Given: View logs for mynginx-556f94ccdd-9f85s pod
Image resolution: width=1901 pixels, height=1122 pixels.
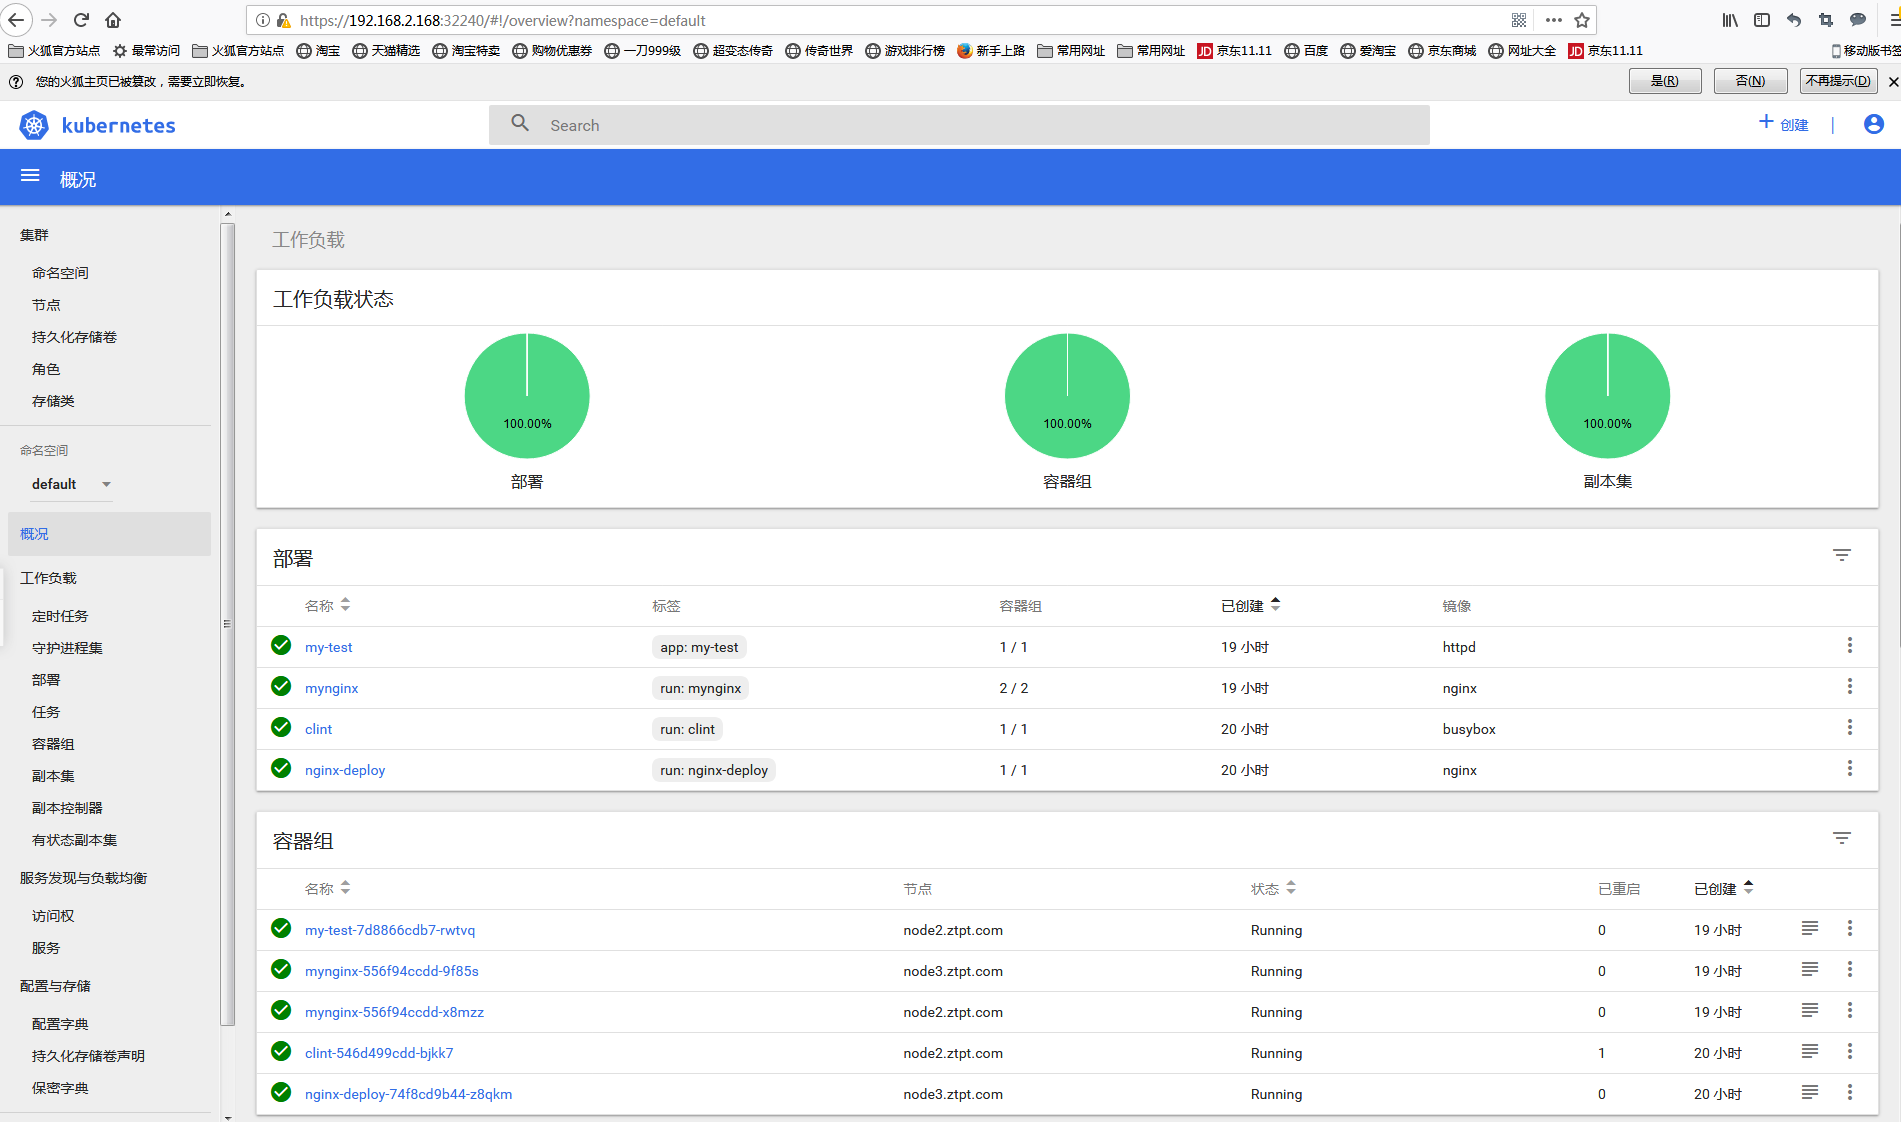Looking at the screenshot, I should point(1809,970).
